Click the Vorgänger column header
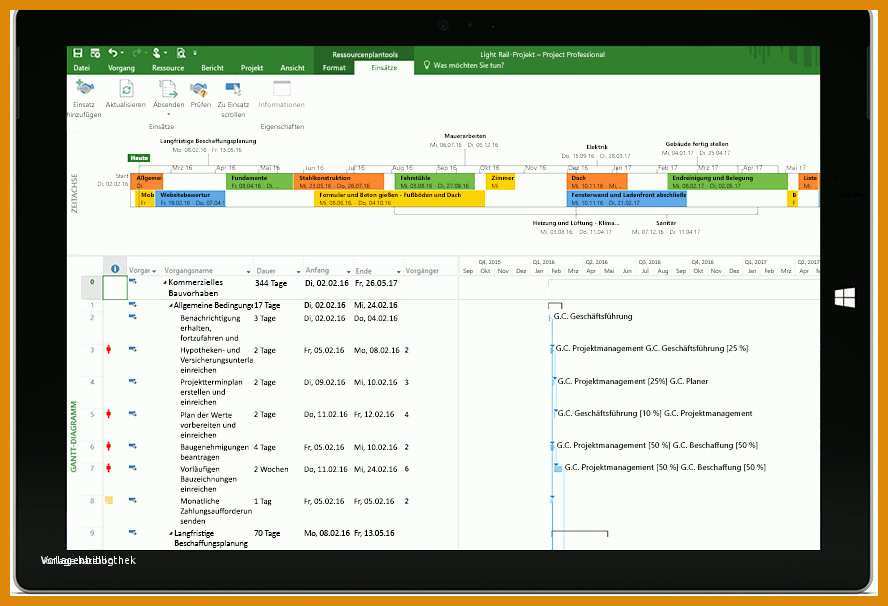Image resolution: width=888 pixels, height=606 pixels. click(x=422, y=271)
